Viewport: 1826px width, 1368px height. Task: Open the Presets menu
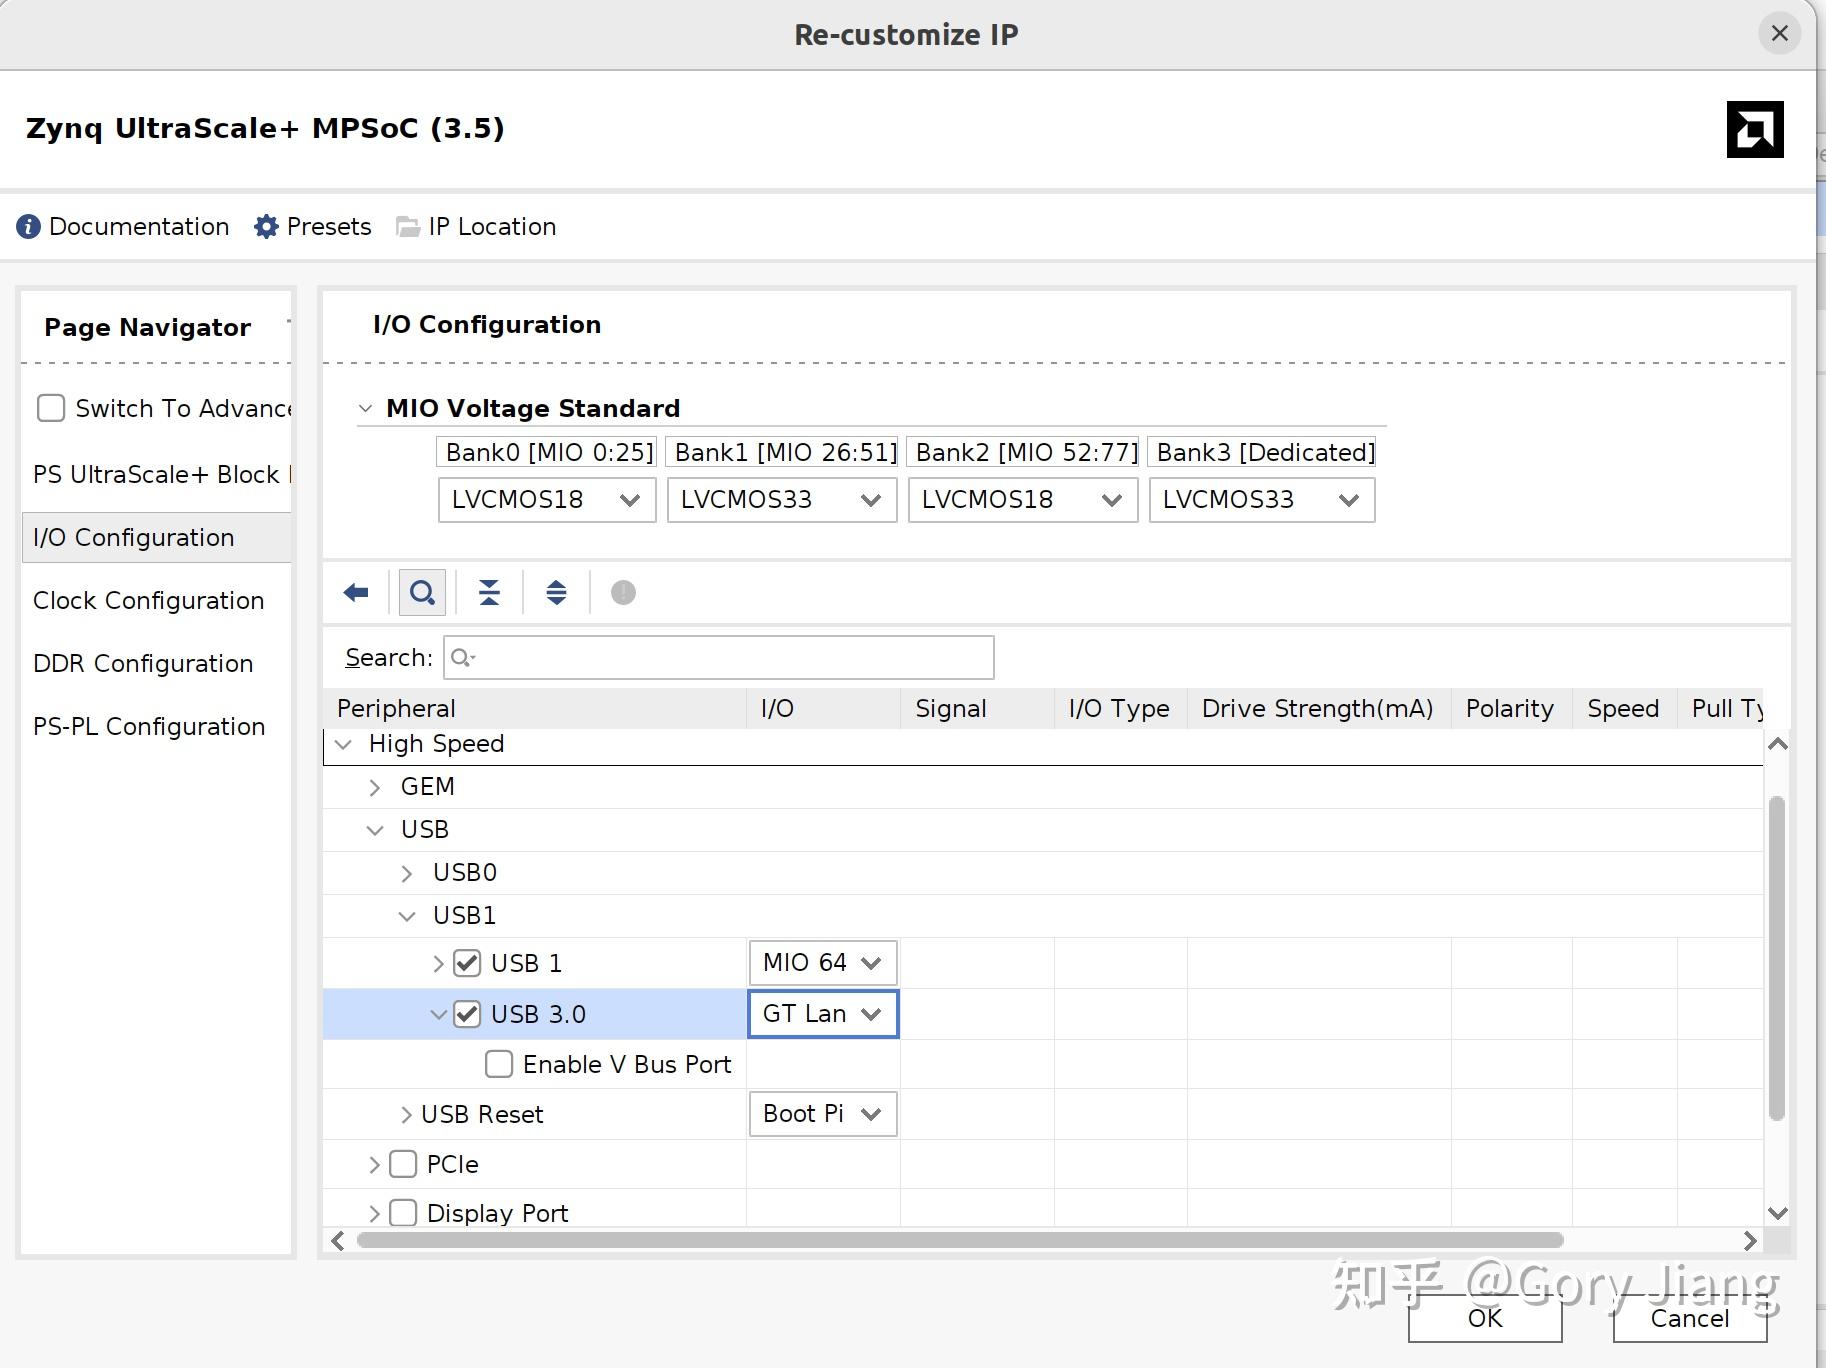313,226
